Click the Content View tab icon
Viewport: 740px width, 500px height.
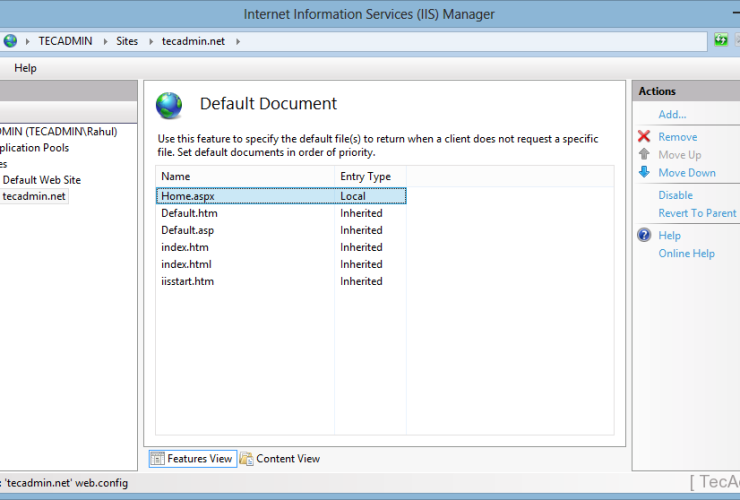coord(246,459)
